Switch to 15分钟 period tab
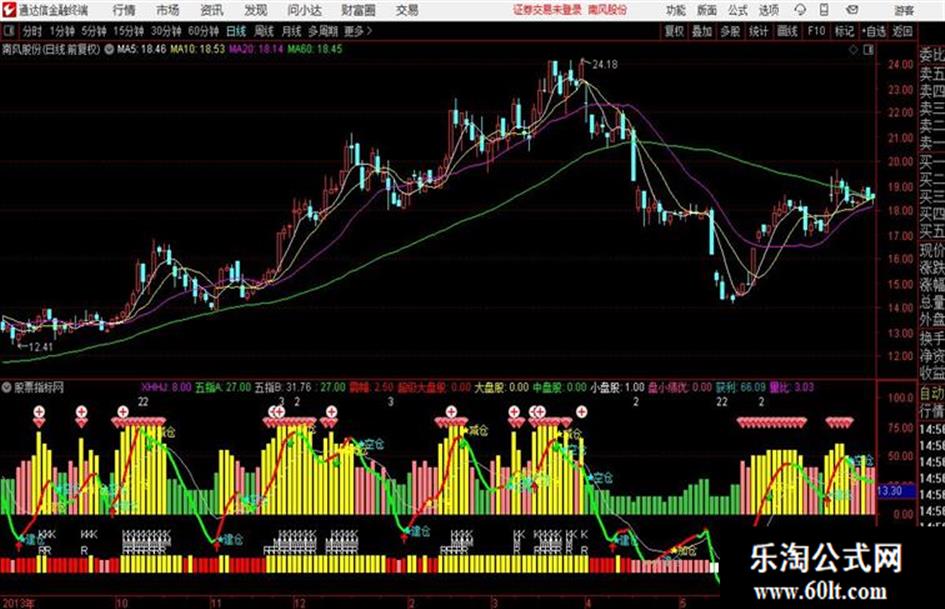Image resolution: width=945 pixels, height=609 pixels. [x=129, y=31]
